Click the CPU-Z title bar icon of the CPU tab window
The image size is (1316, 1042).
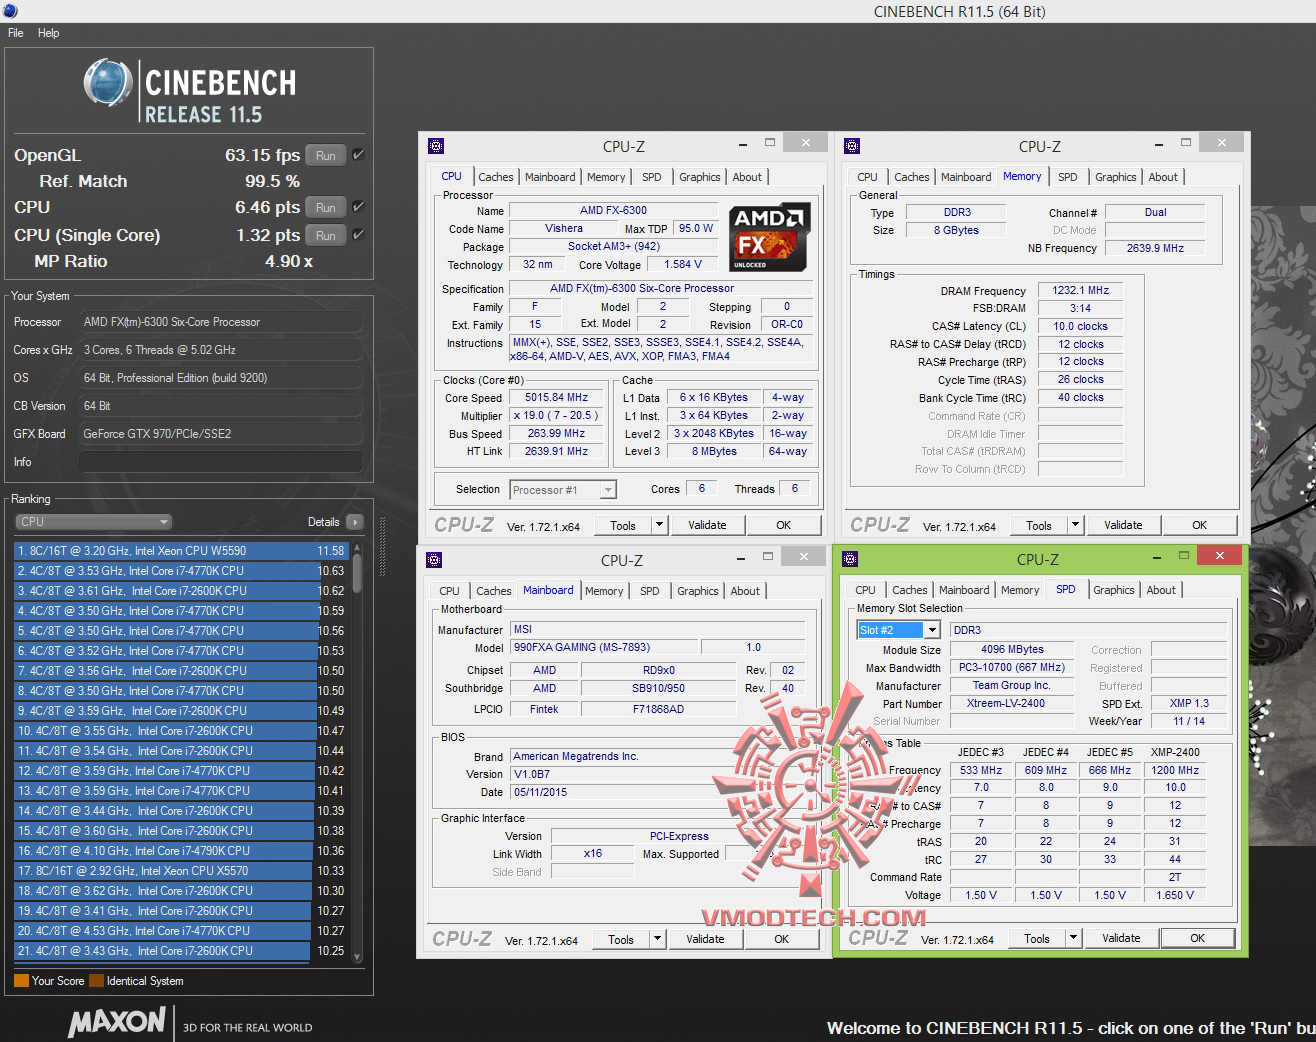(x=436, y=146)
